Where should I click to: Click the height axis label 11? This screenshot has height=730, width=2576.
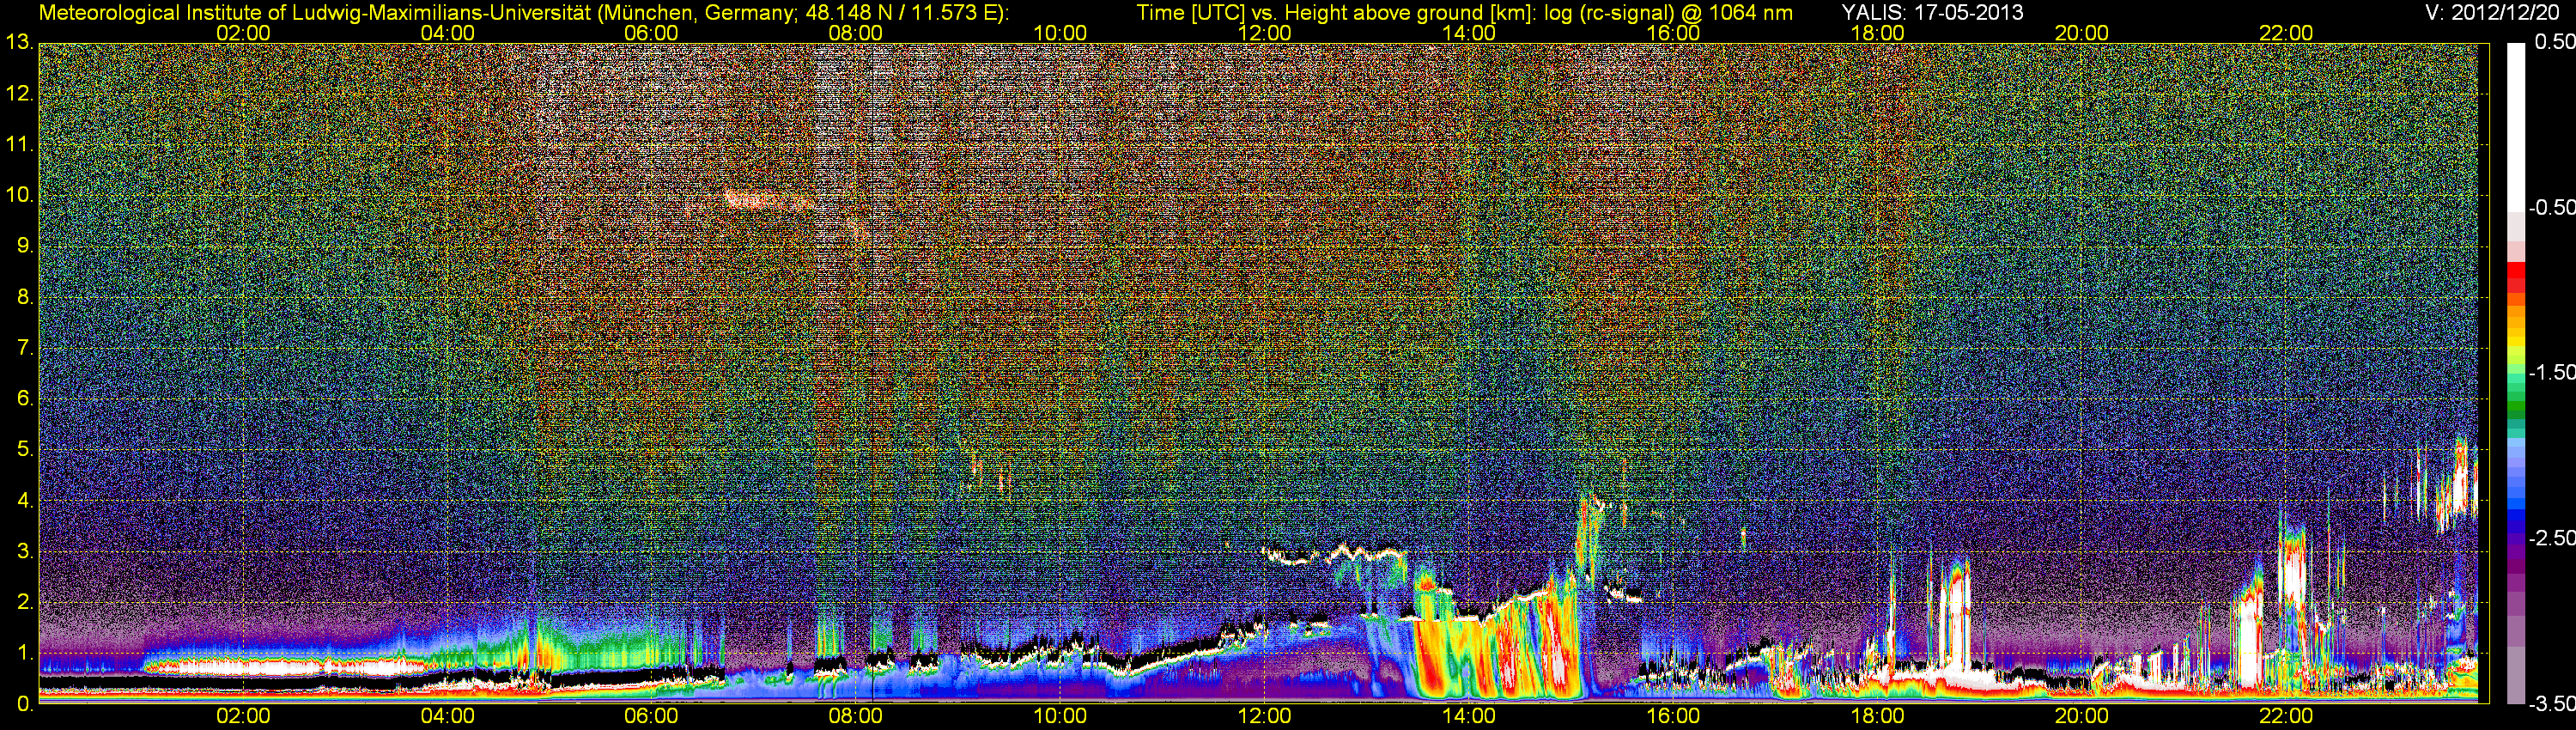[19, 145]
